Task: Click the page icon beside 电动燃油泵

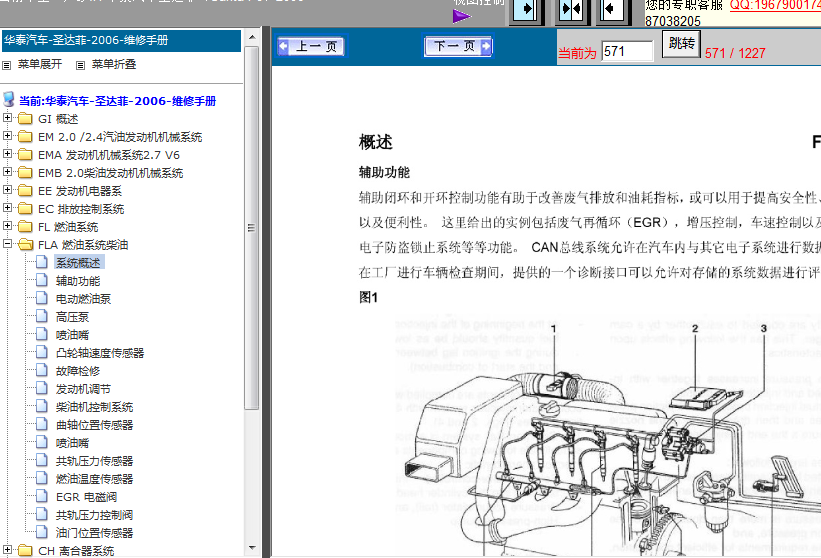Action: tap(42, 298)
